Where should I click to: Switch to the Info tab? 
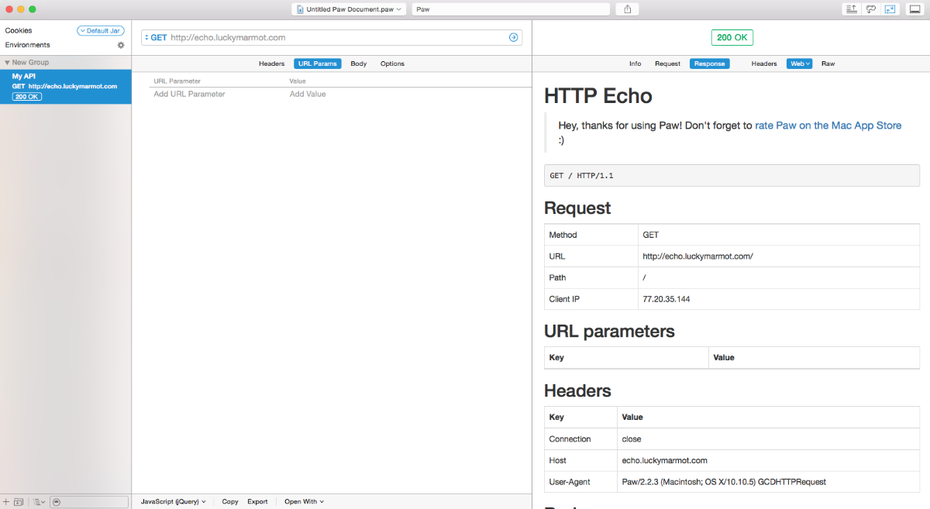point(635,63)
